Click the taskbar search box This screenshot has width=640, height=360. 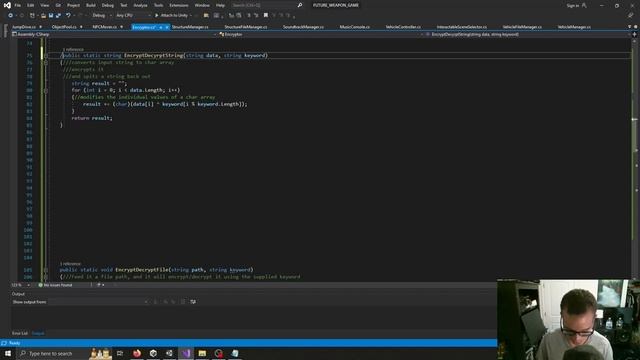[x=64, y=353]
